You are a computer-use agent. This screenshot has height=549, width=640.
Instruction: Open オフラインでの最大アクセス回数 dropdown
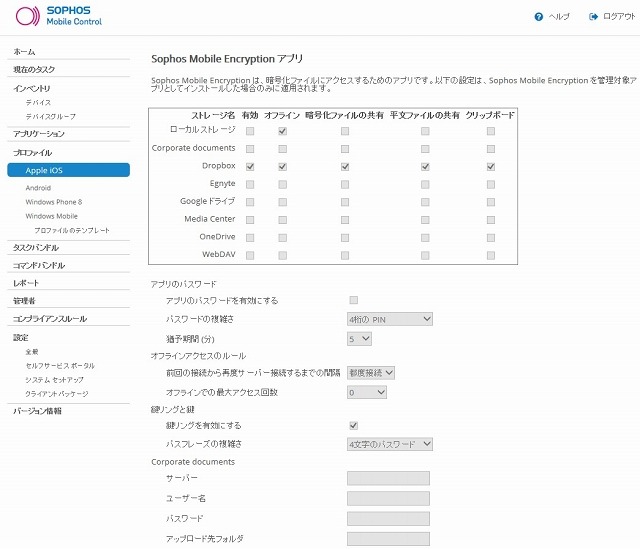tap(367, 392)
